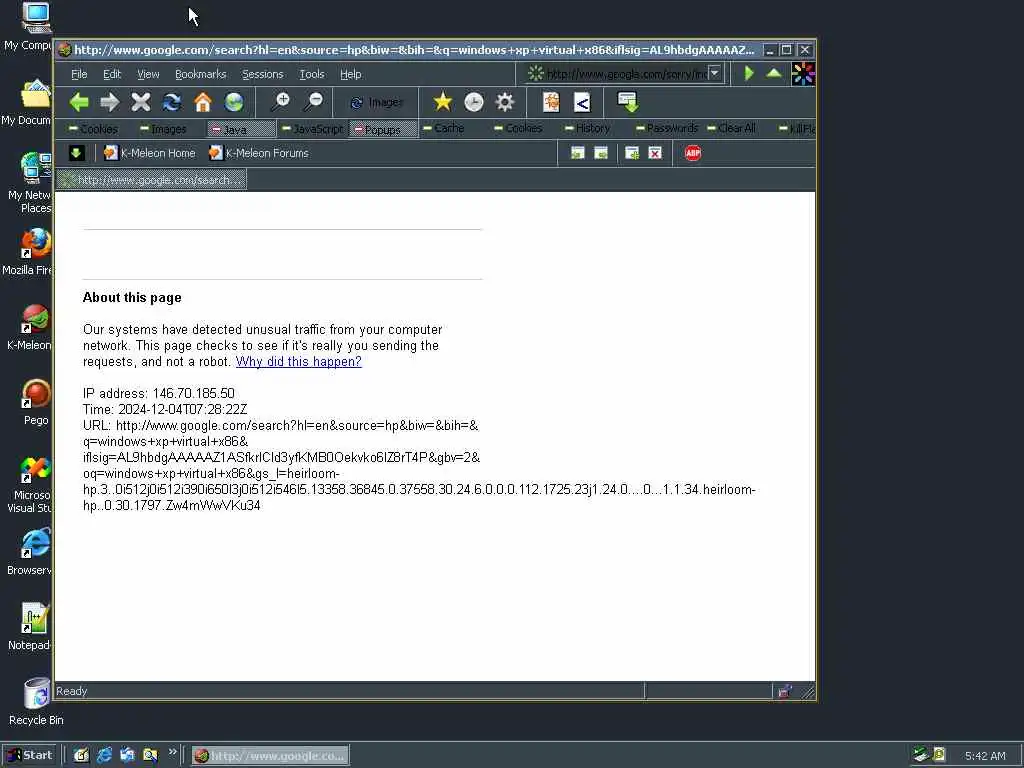Go to the home page icon
The image size is (1024, 768).
[203, 102]
